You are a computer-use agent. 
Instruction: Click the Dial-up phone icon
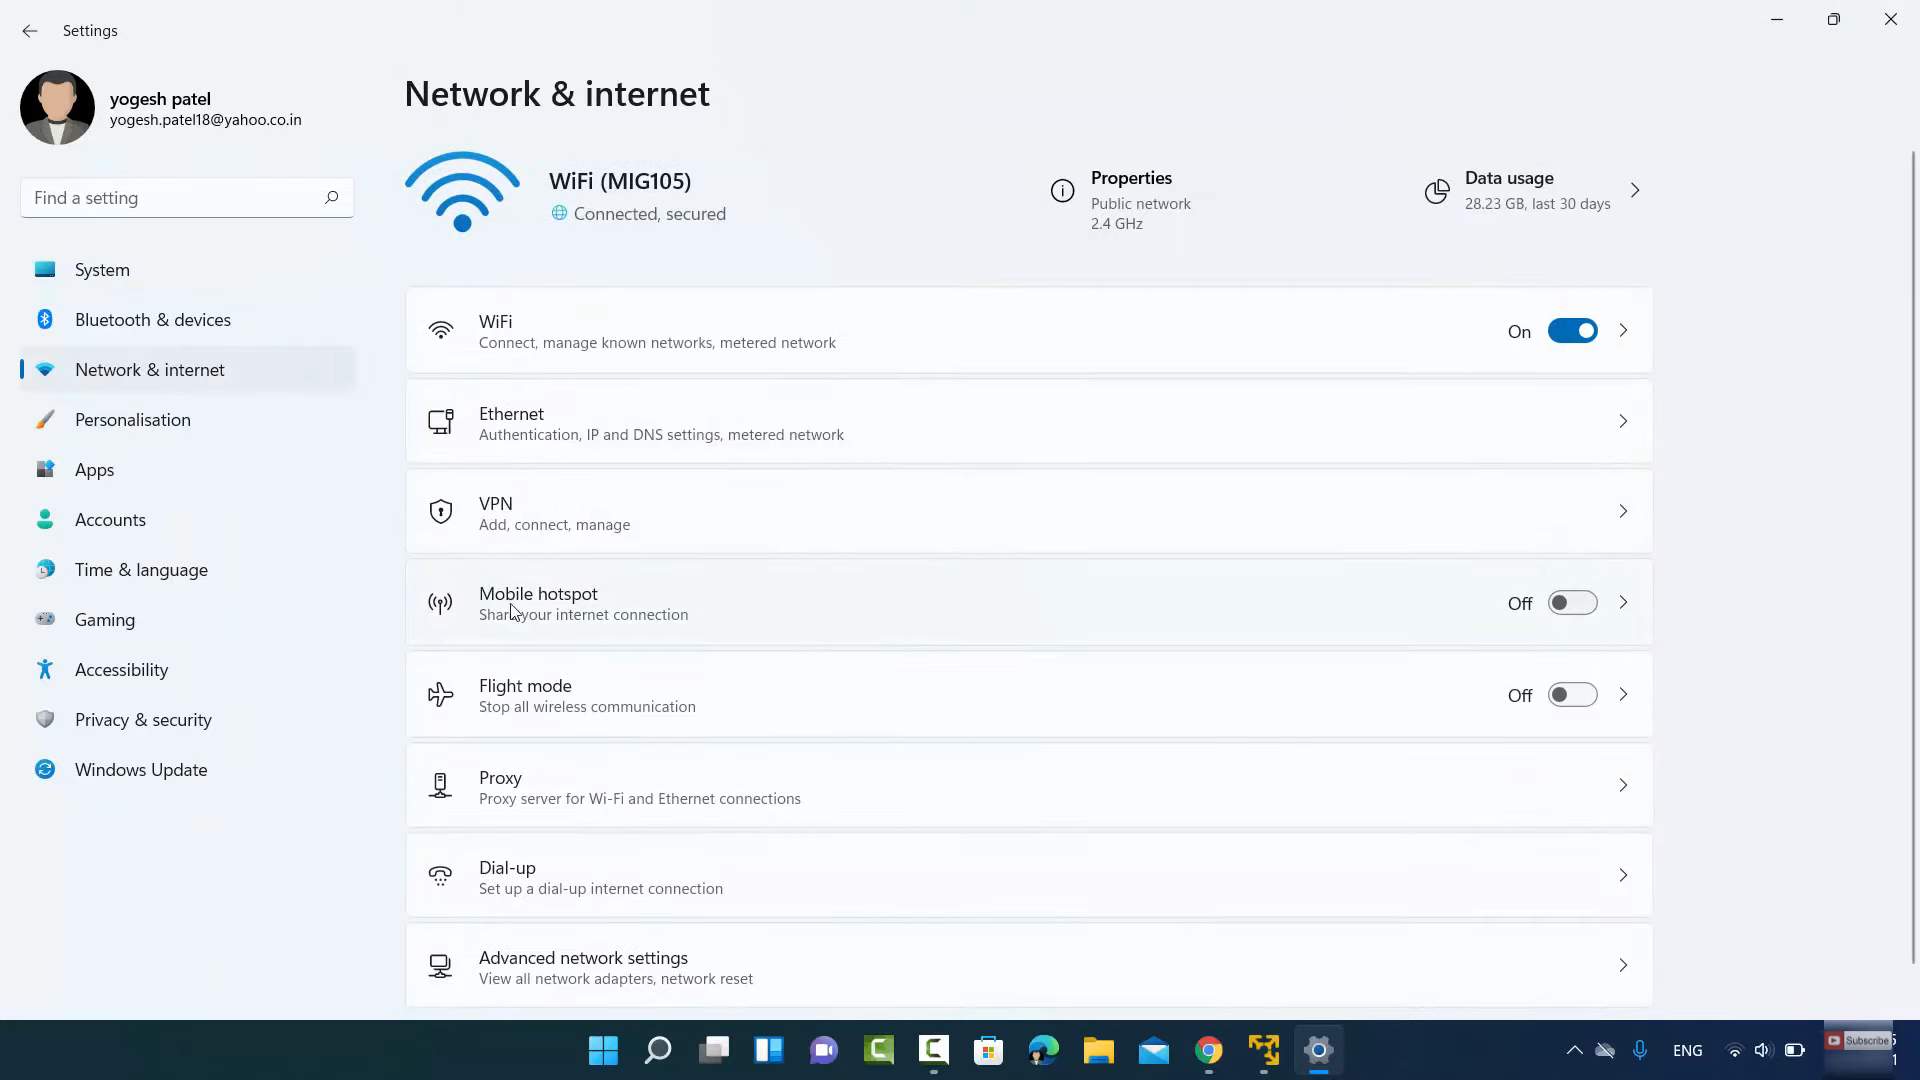click(440, 877)
